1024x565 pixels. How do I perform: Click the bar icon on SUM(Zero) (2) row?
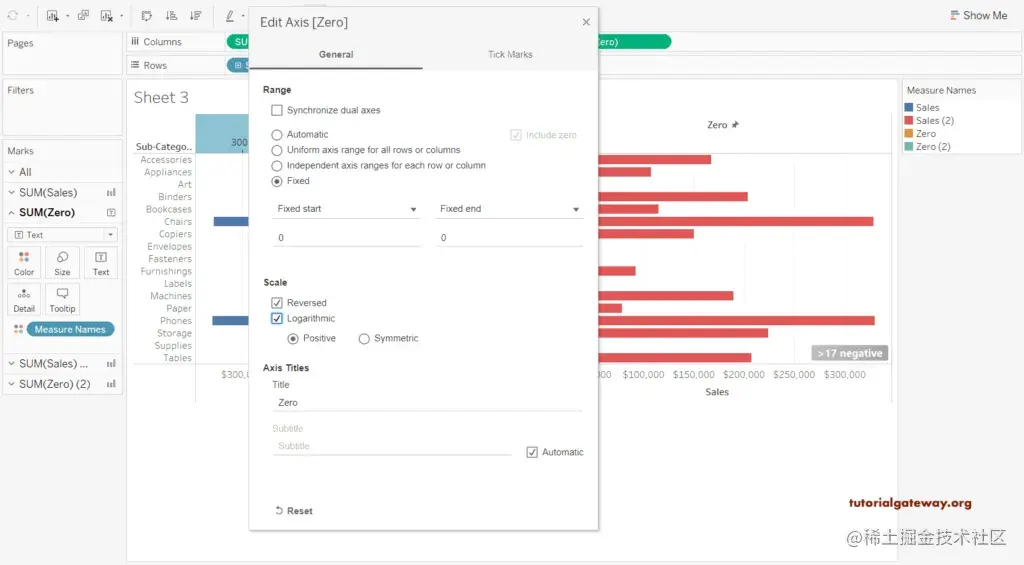pos(111,384)
